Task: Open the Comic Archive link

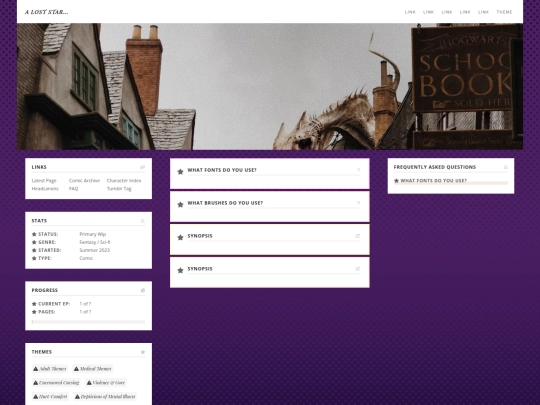Action: click(x=84, y=180)
